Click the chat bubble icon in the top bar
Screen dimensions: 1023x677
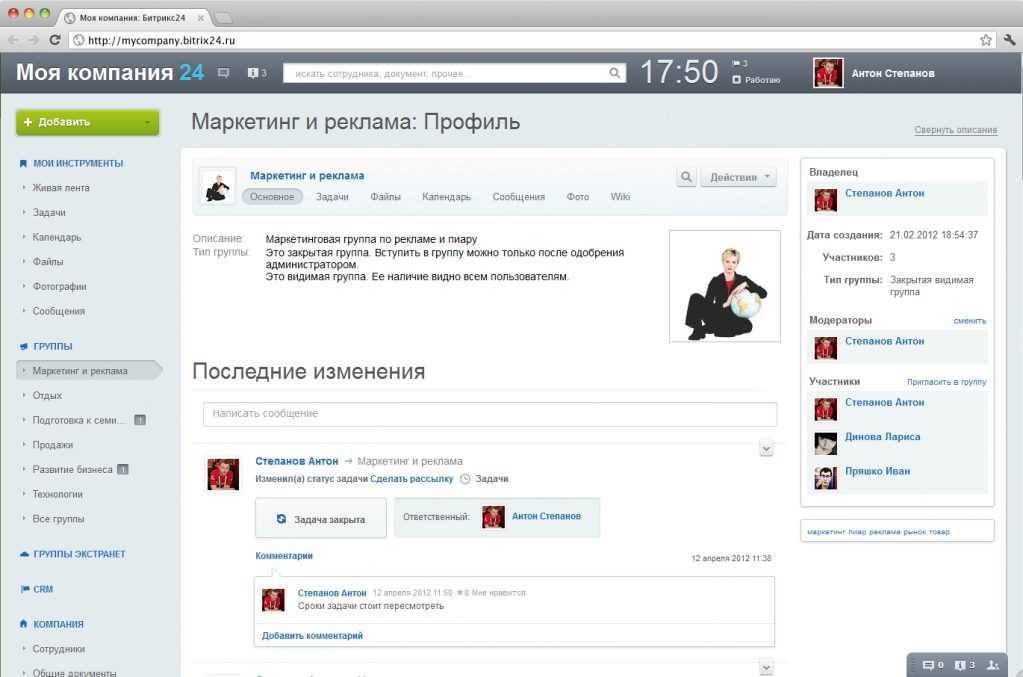(223, 72)
